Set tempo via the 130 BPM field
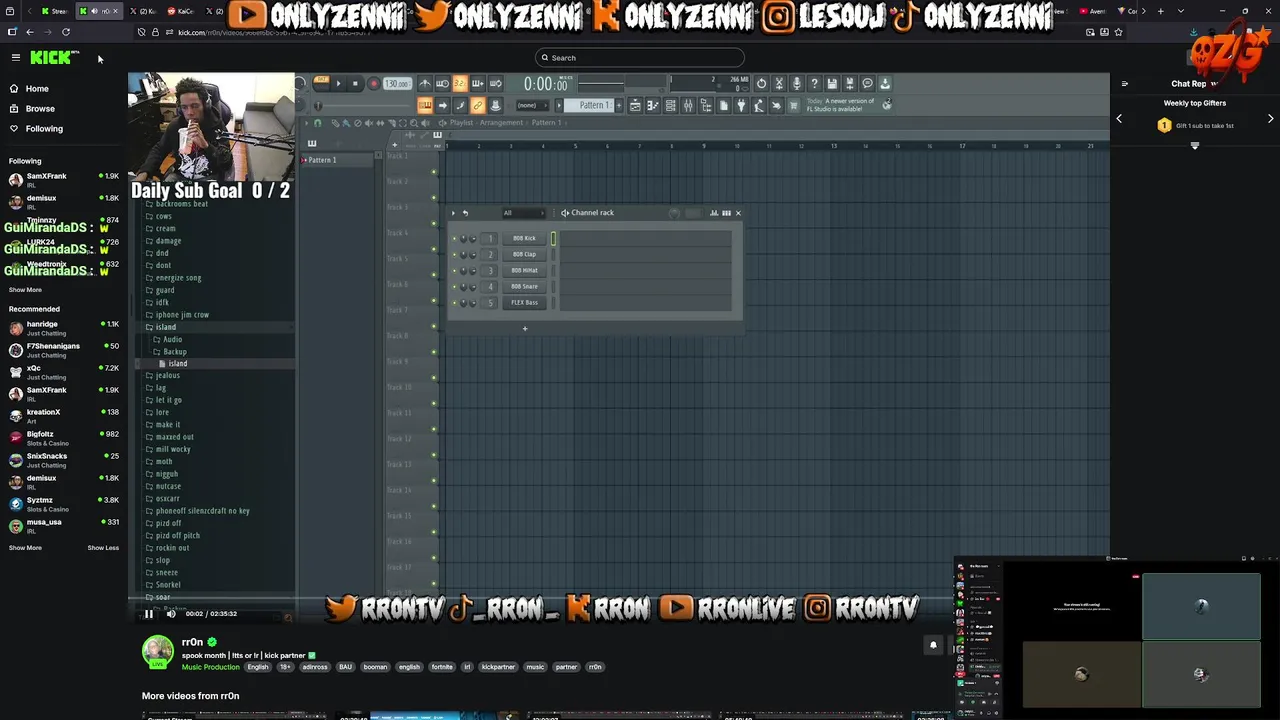 pos(397,83)
